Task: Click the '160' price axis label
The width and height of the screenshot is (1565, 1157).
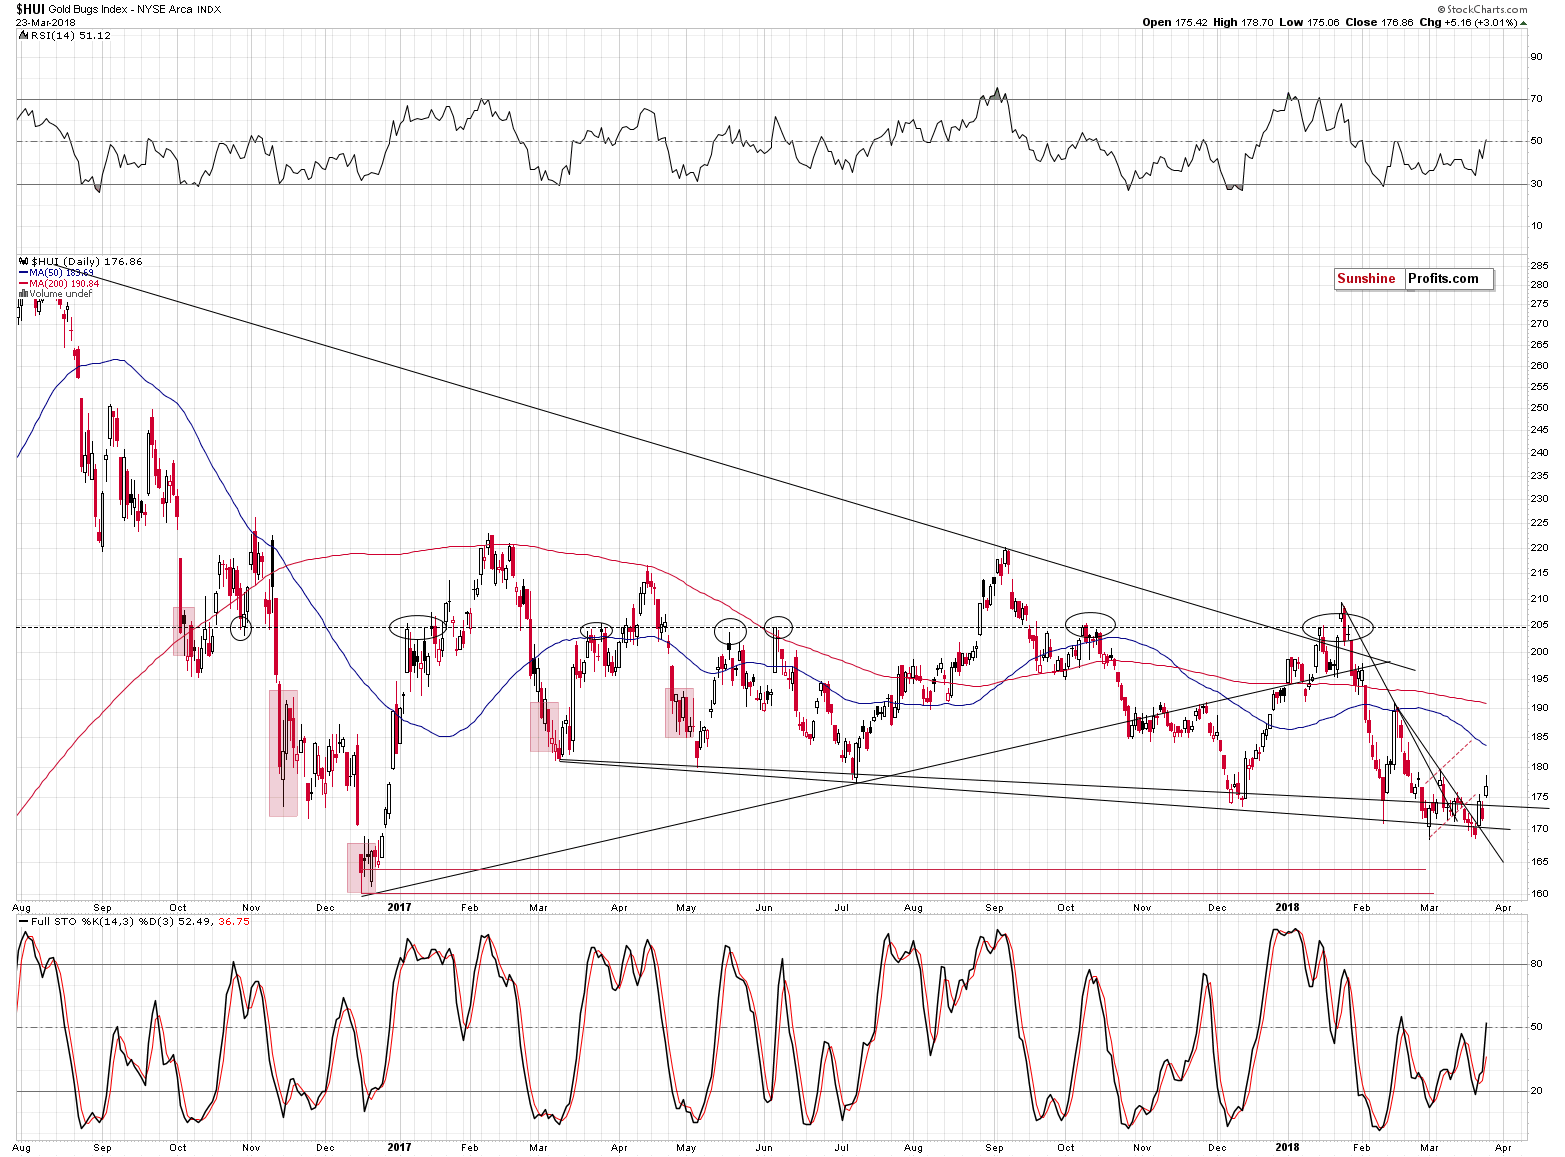Action: (x=1539, y=894)
